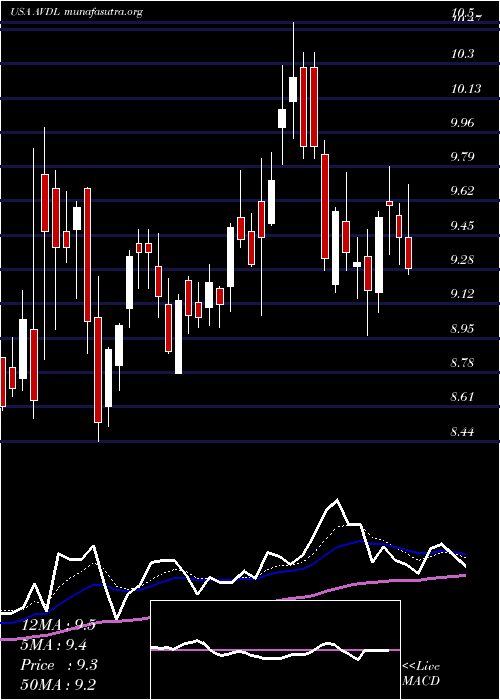
Task: Click the MACD inset chart panel
Action: (x=275, y=650)
